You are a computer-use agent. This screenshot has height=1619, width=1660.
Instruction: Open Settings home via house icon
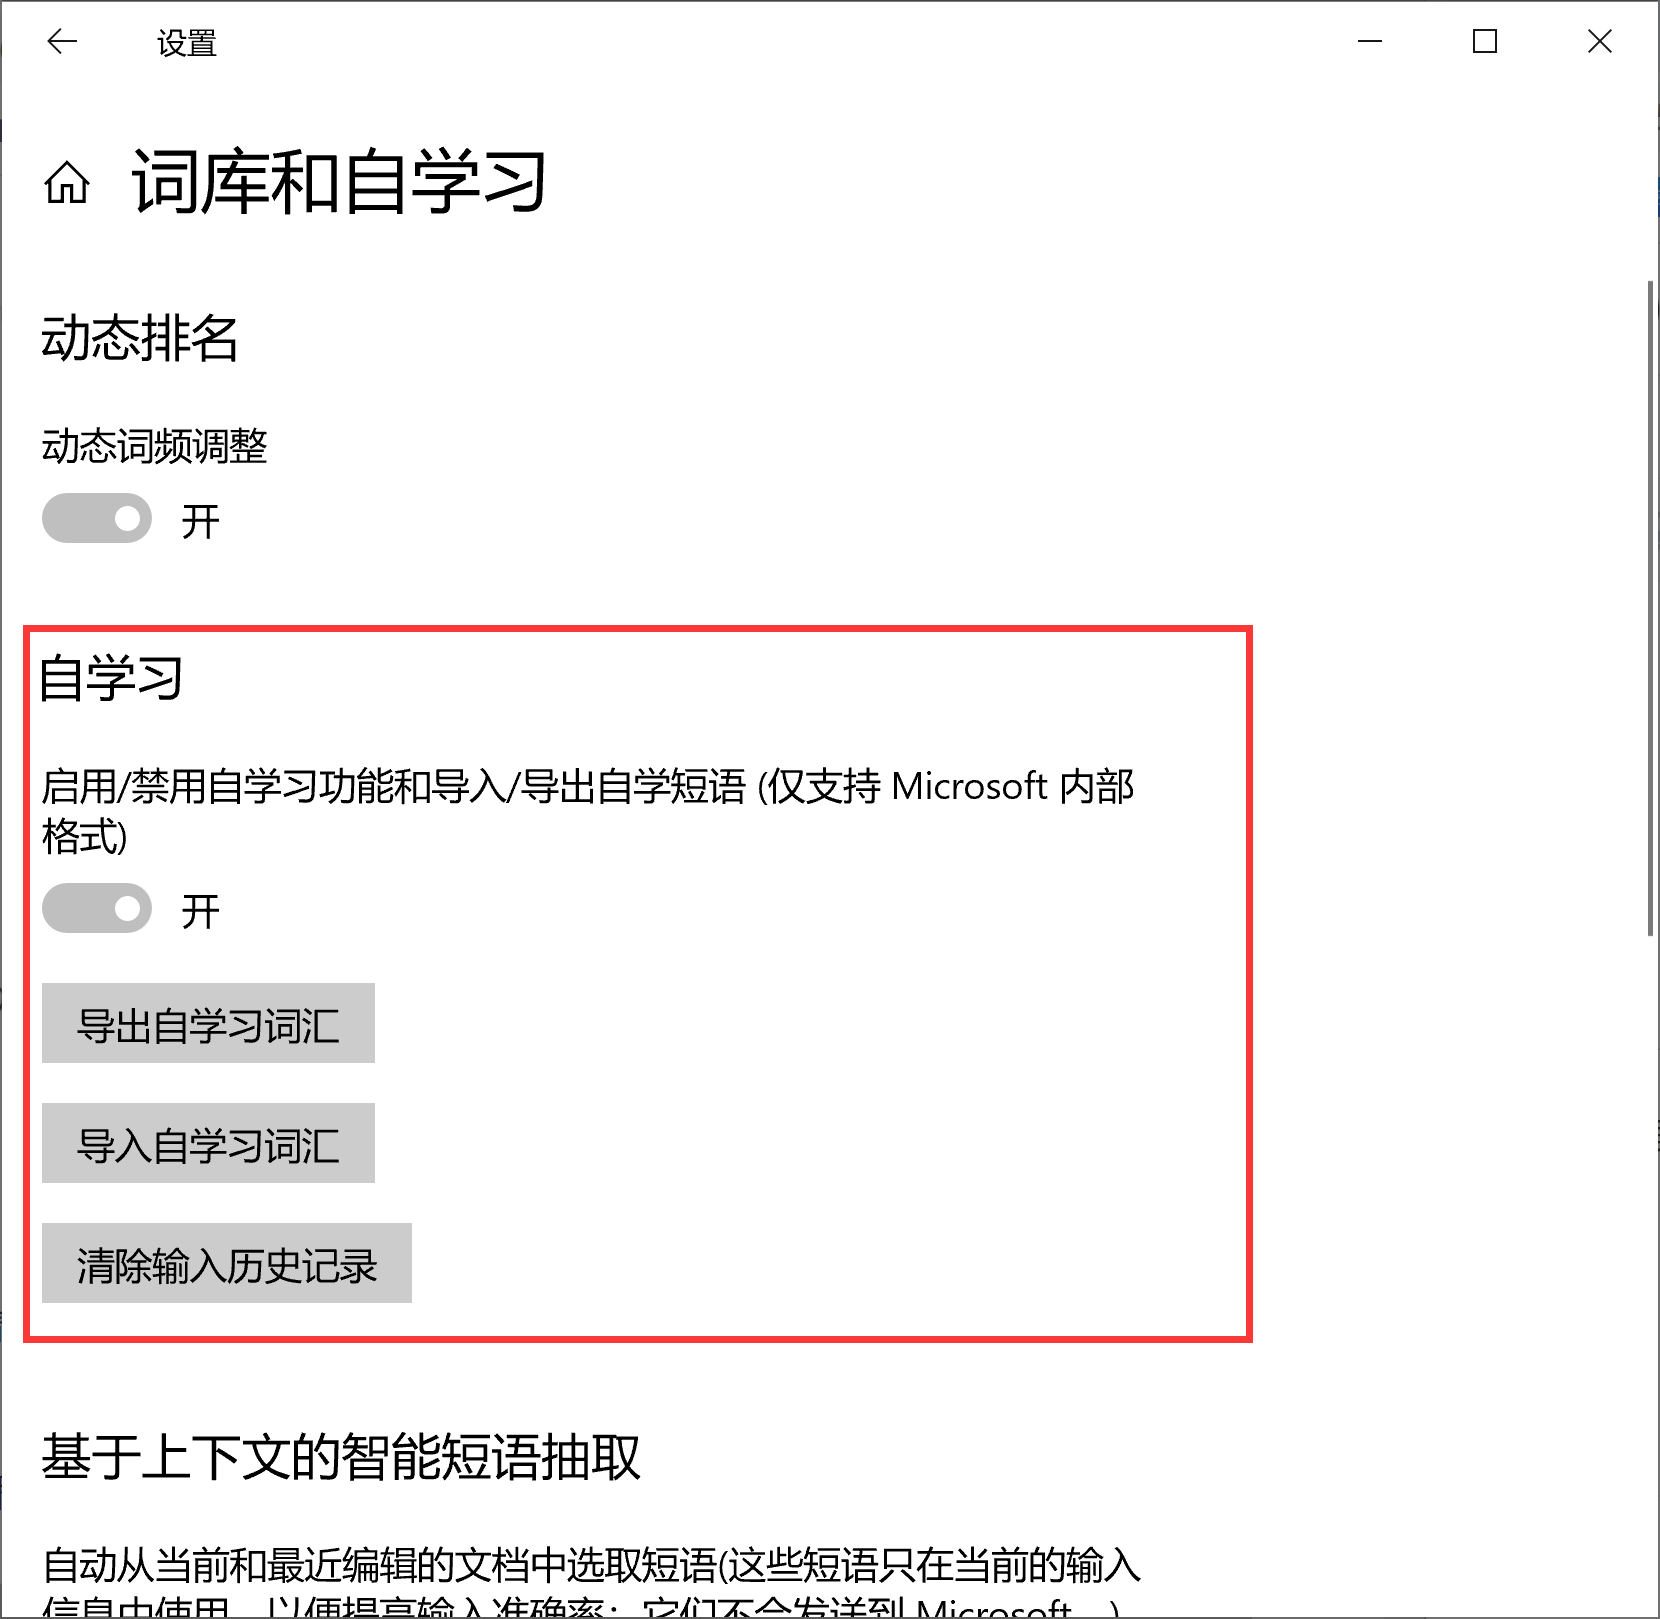pyautogui.click(x=67, y=182)
